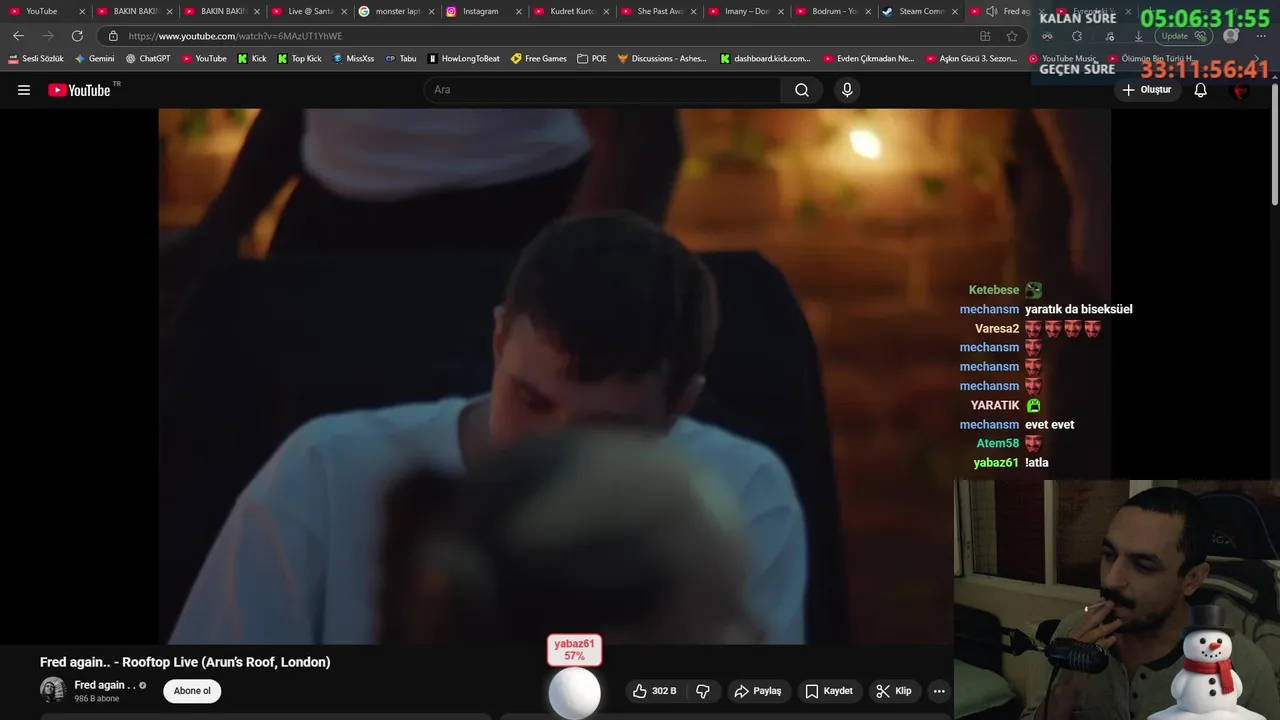Open the HowLongToBeat bookmark

[x=463, y=59]
